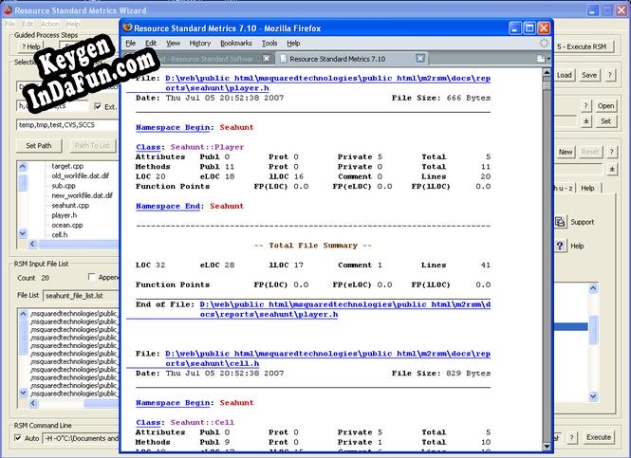Click the New button in wizard

[x=565, y=152]
